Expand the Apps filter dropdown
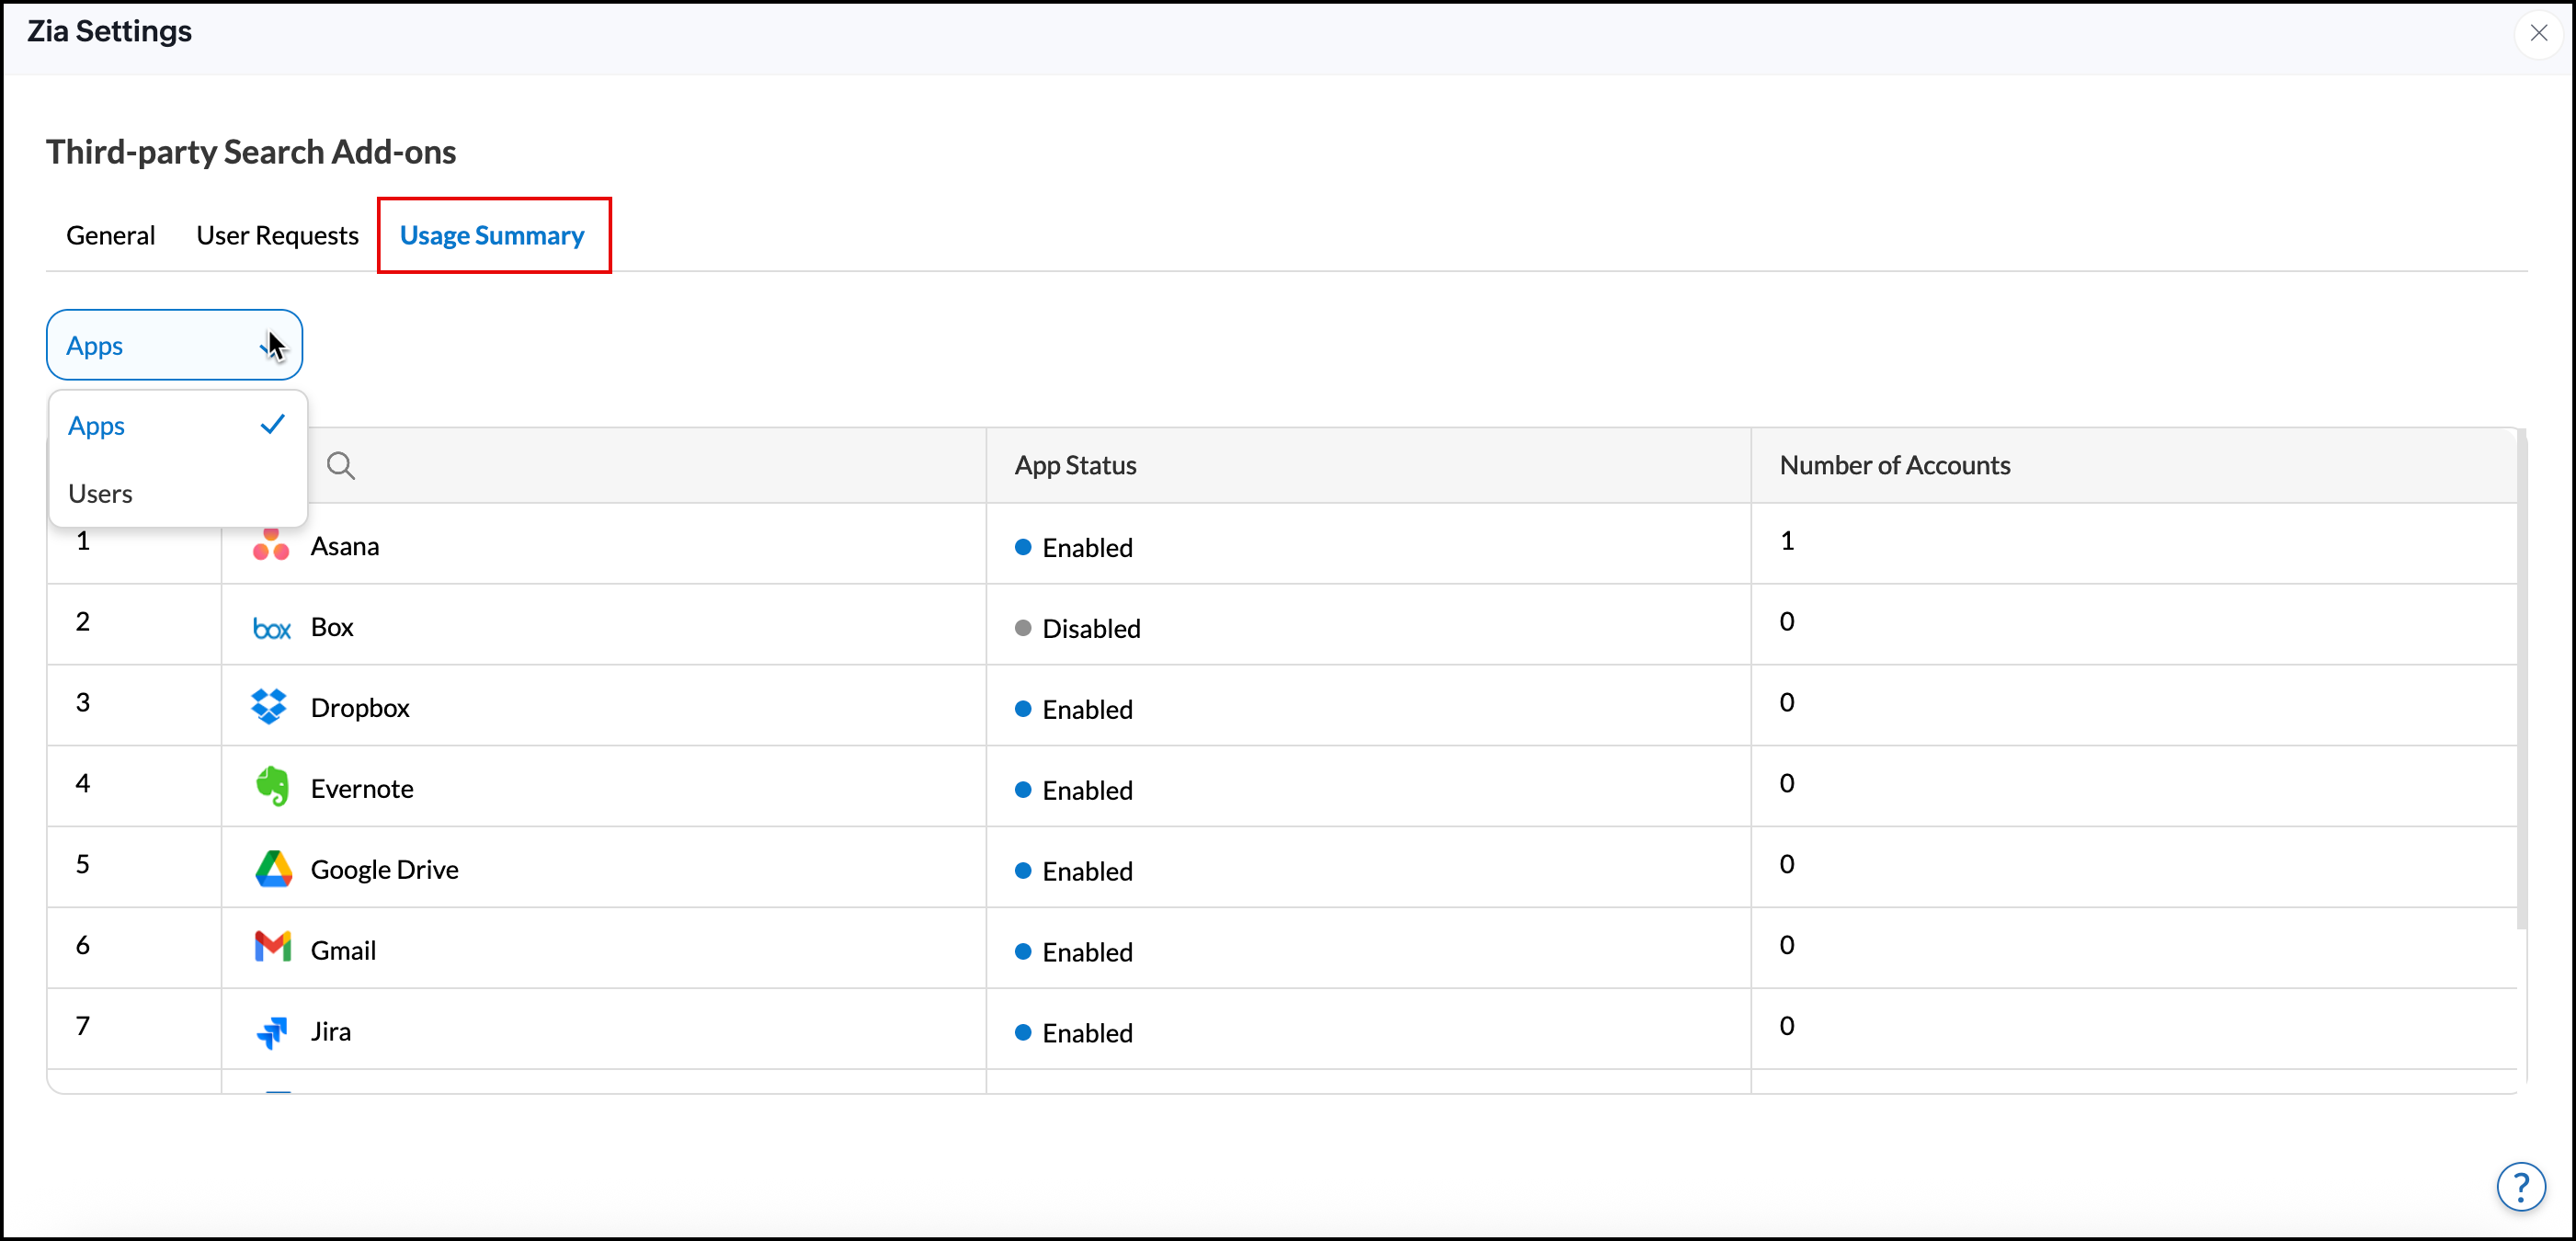The height and width of the screenshot is (1241, 2576). coord(174,345)
